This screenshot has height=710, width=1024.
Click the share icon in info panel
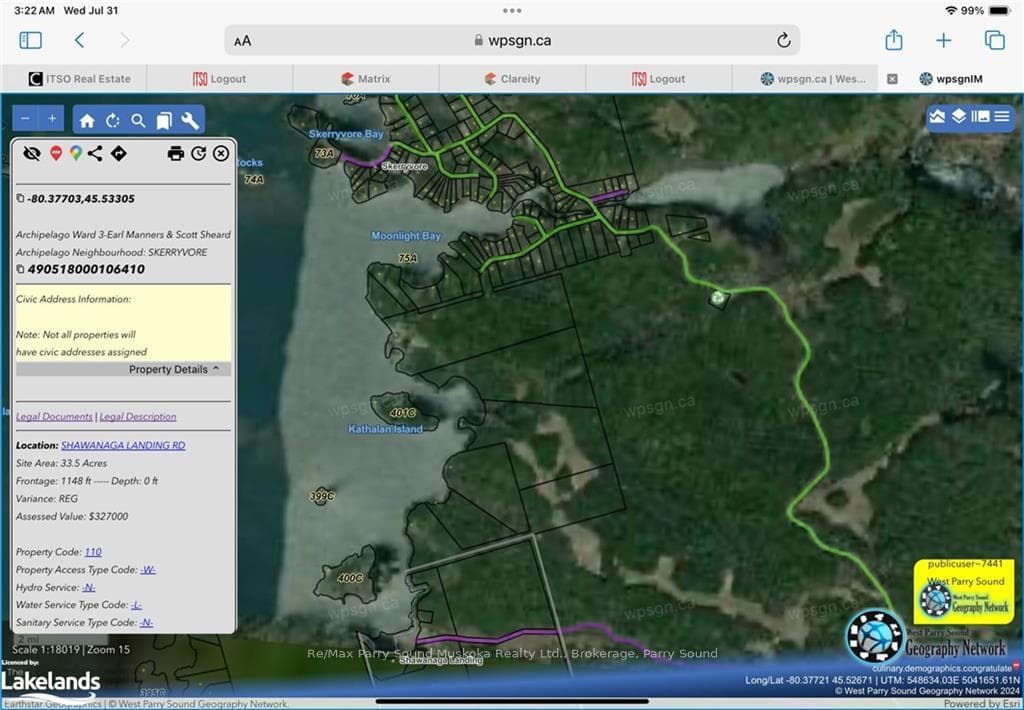tap(95, 153)
